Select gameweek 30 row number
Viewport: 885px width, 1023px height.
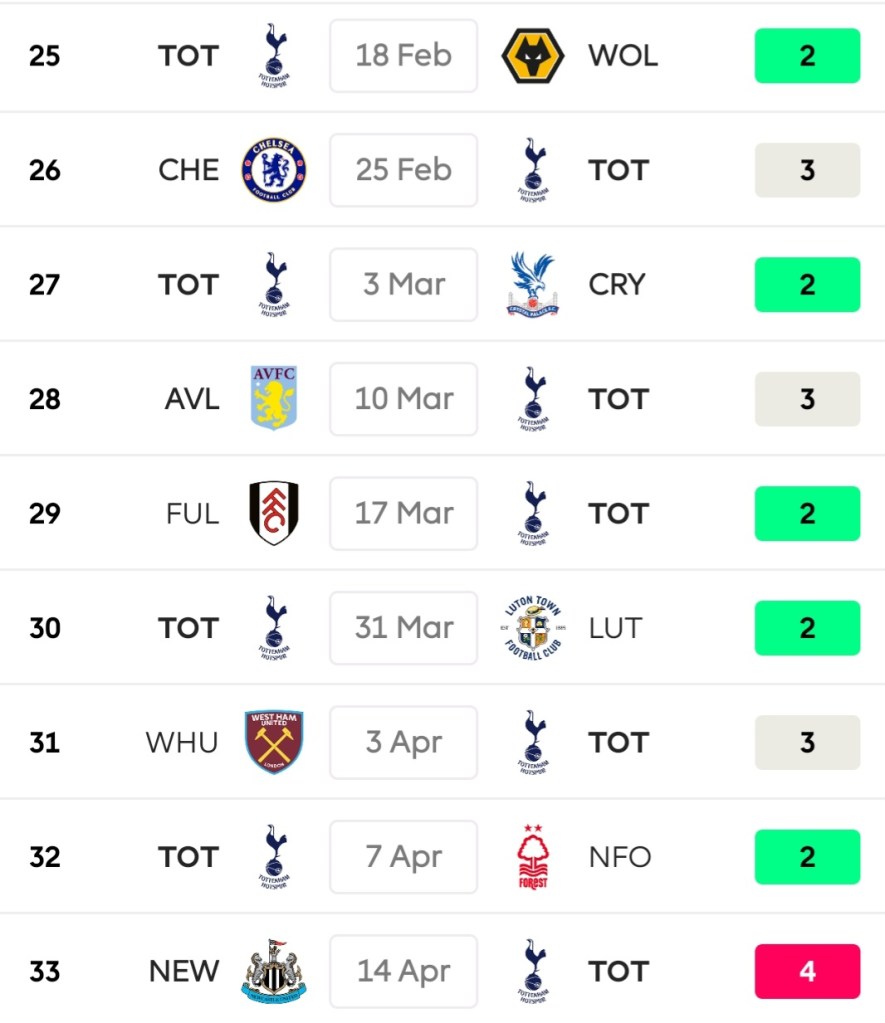(x=45, y=628)
